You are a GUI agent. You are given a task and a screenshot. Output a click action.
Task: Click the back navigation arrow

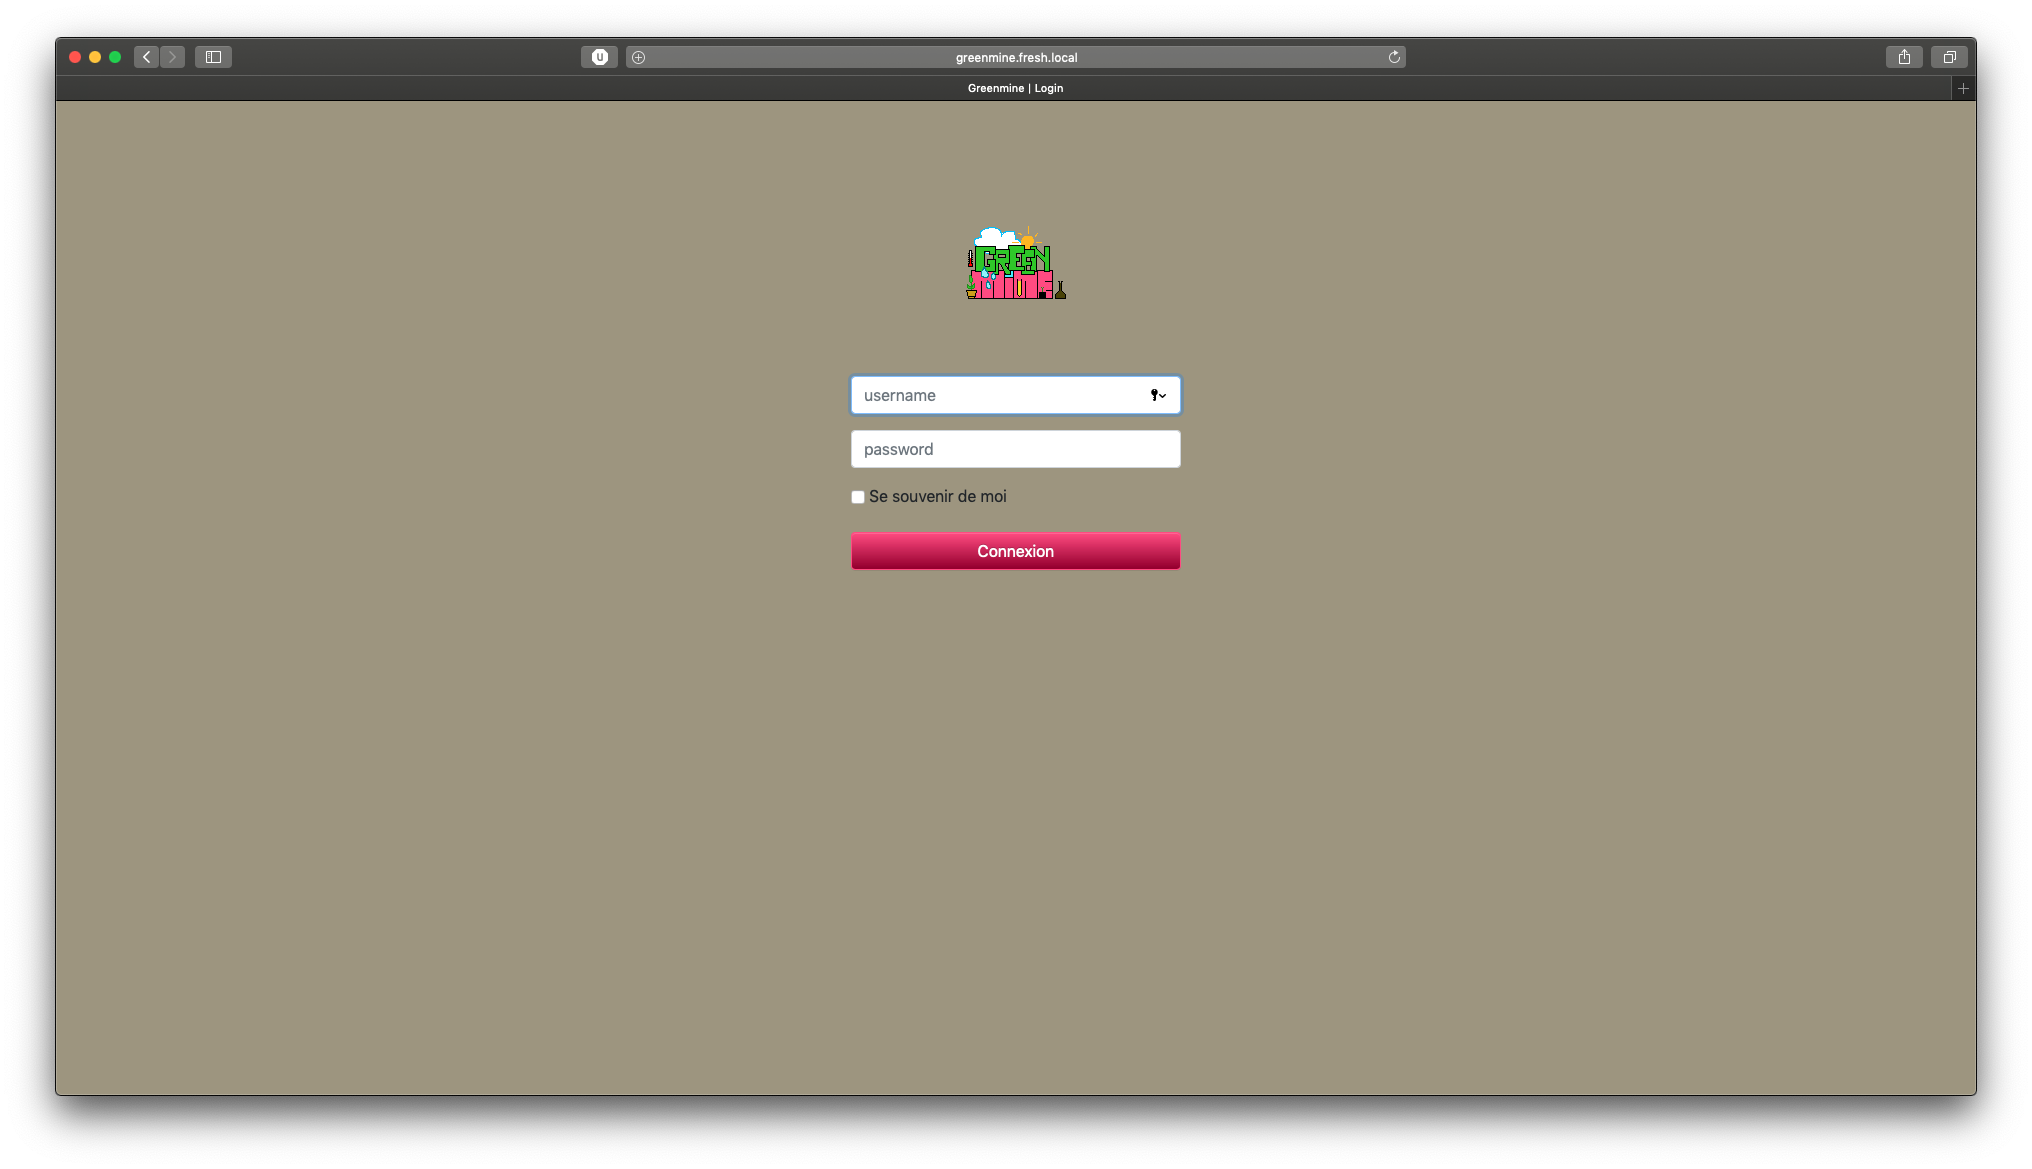147,57
